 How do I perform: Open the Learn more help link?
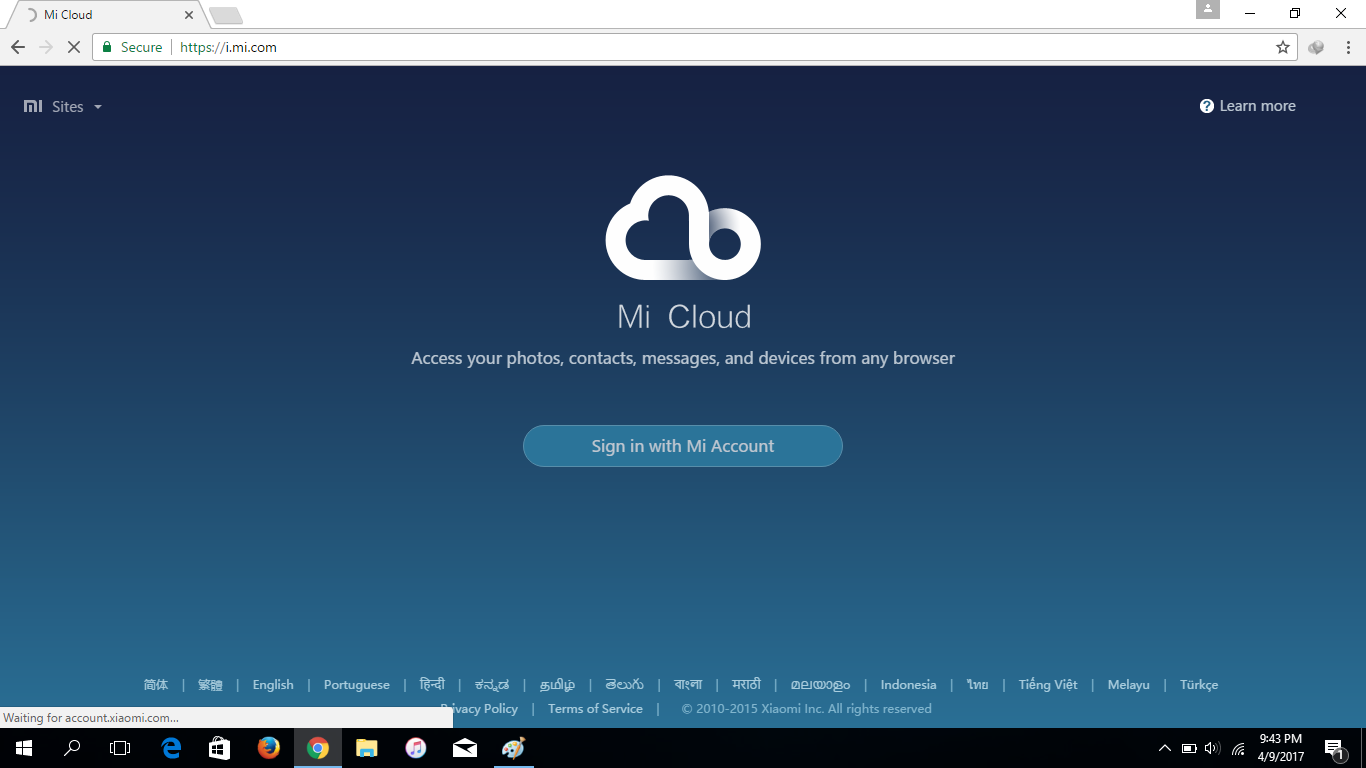1247,106
